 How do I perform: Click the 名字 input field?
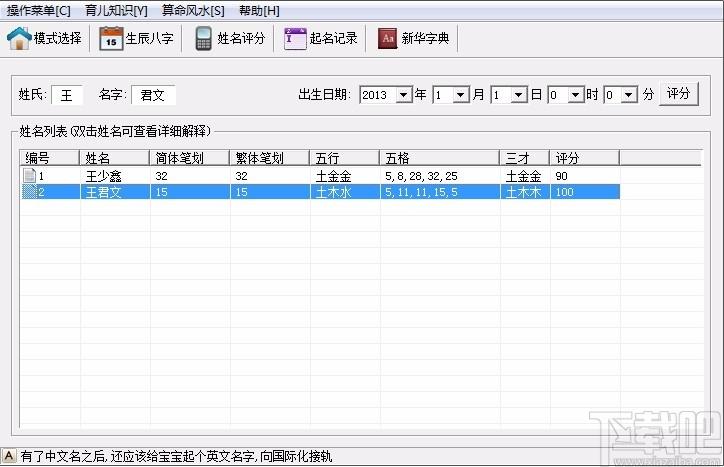(153, 95)
